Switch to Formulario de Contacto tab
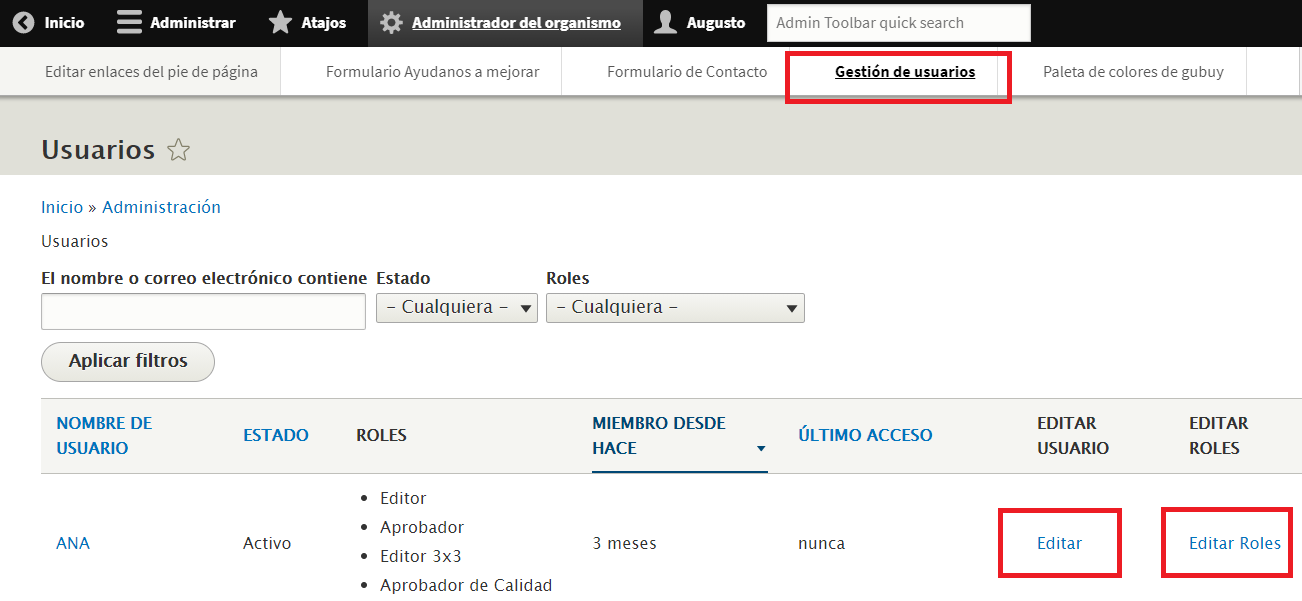Viewport: 1302px width, 601px height. click(x=687, y=72)
